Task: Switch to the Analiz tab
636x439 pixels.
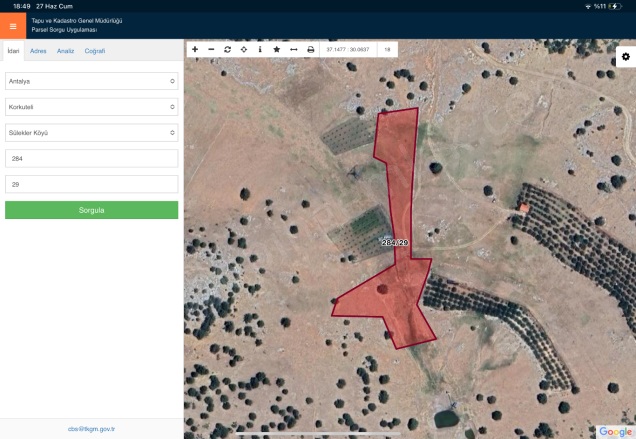Action: [x=65, y=51]
